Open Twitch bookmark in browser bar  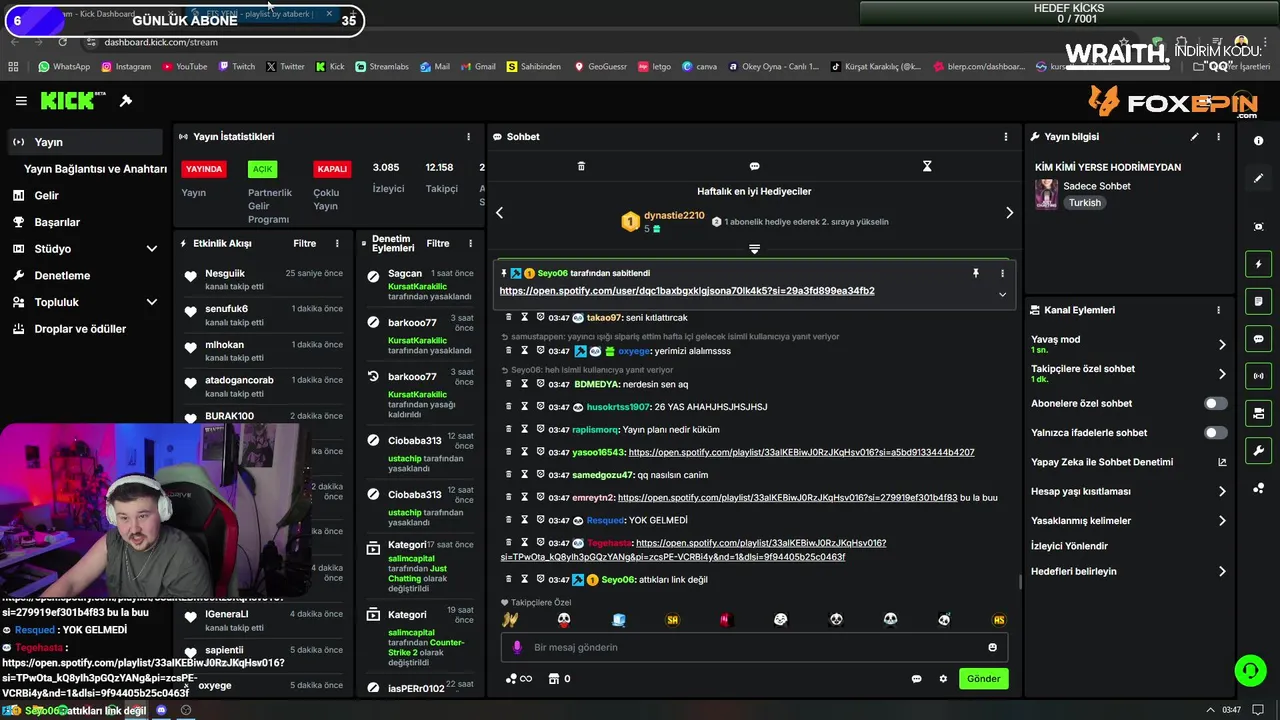click(237, 67)
